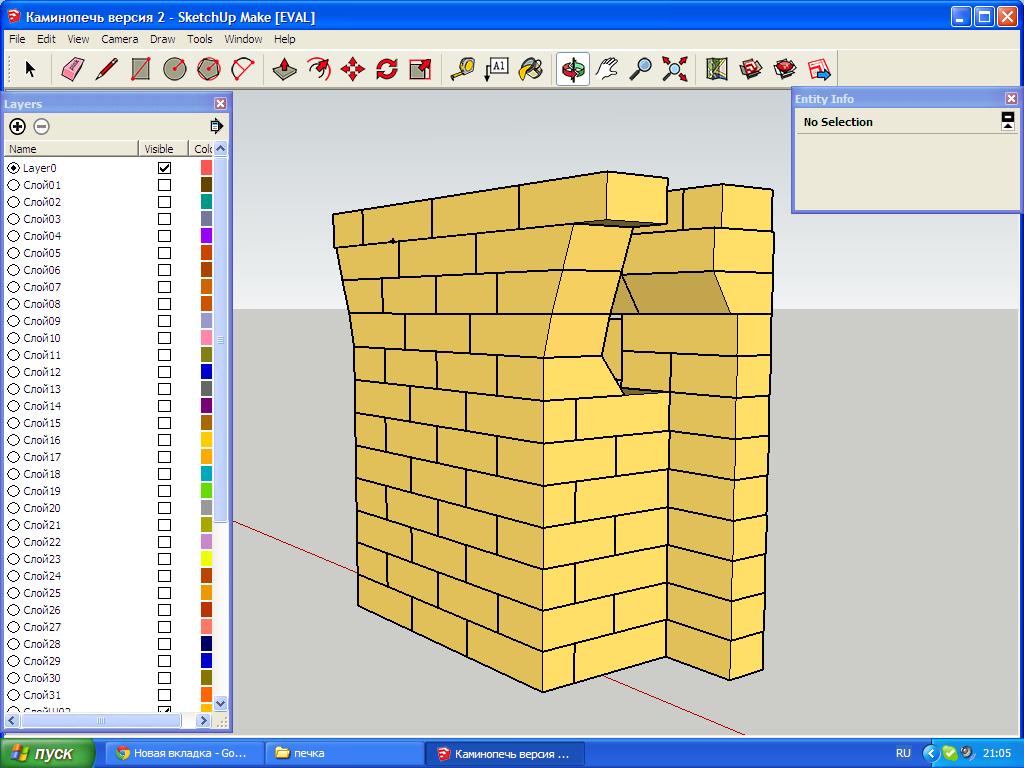Add a new layer with plus icon
This screenshot has width=1024, height=768.
click(x=17, y=126)
